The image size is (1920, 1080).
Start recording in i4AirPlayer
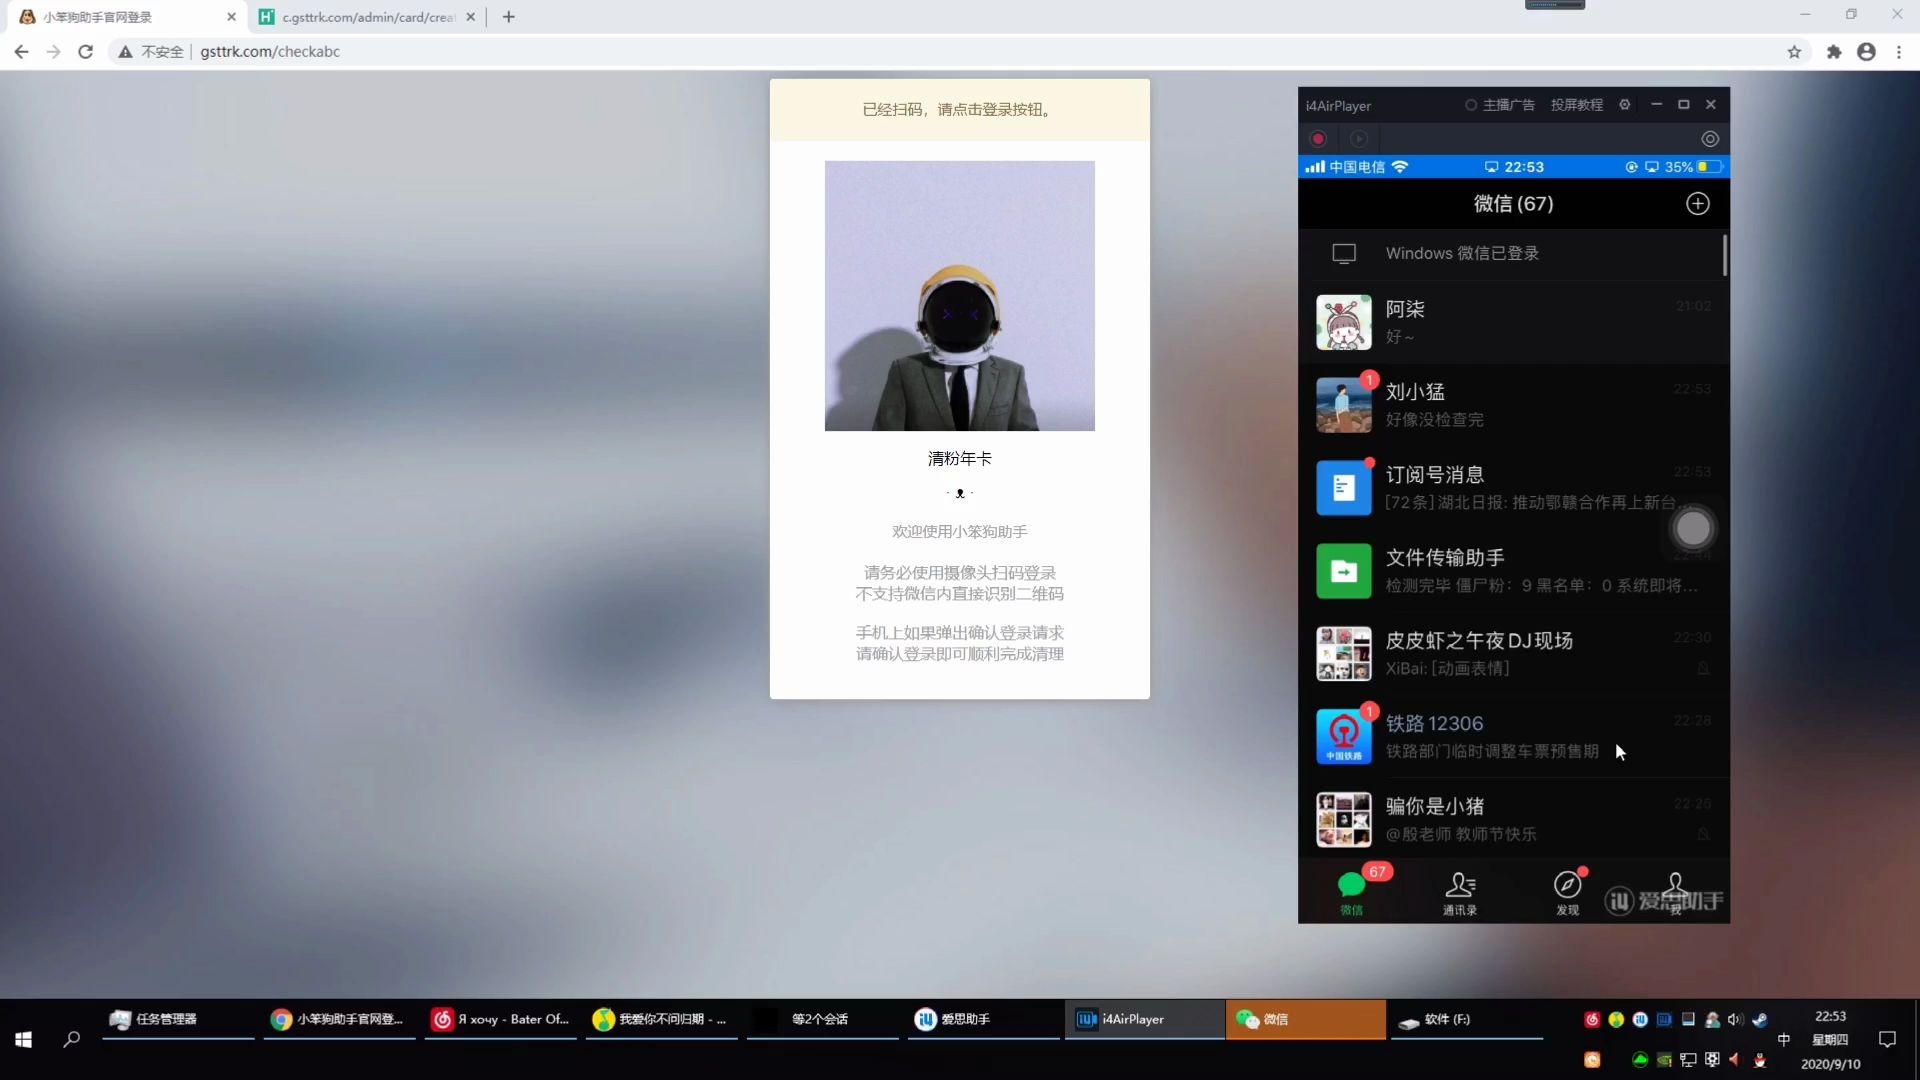1318,139
